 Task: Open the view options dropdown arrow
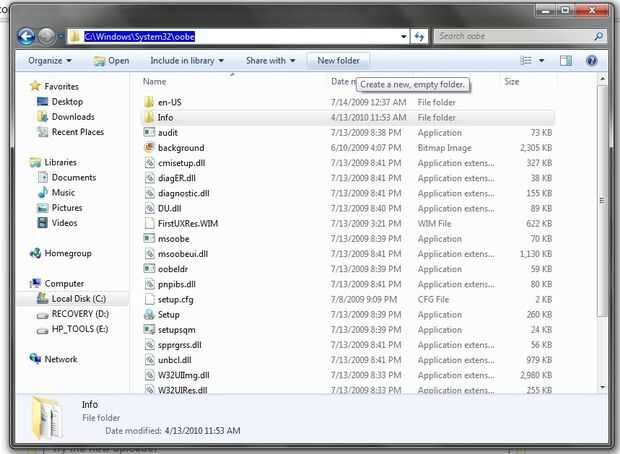click(541, 61)
